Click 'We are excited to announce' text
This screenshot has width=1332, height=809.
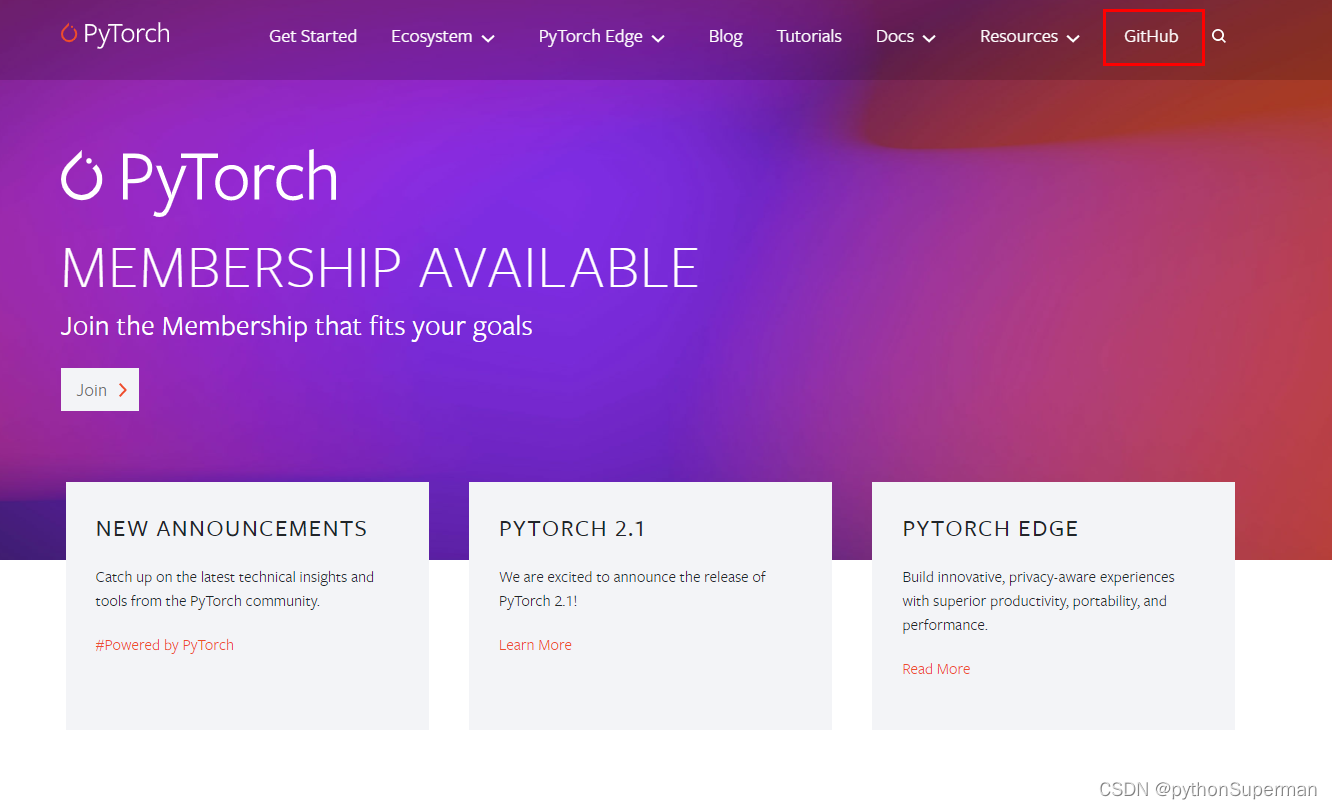point(632,589)
